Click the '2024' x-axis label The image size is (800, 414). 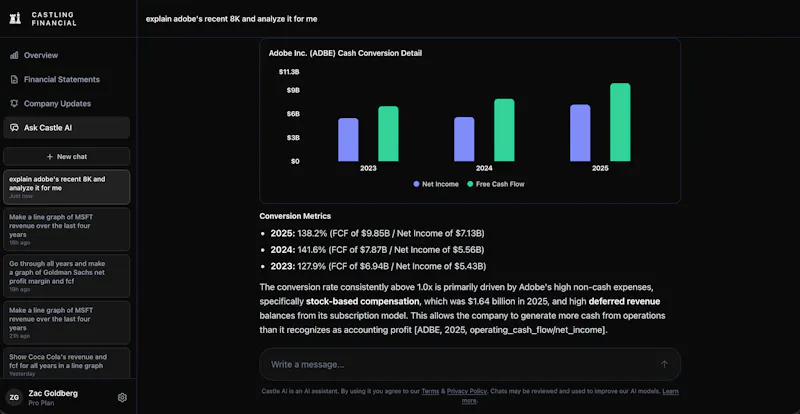pyautogui.click(x=484, y=168)
